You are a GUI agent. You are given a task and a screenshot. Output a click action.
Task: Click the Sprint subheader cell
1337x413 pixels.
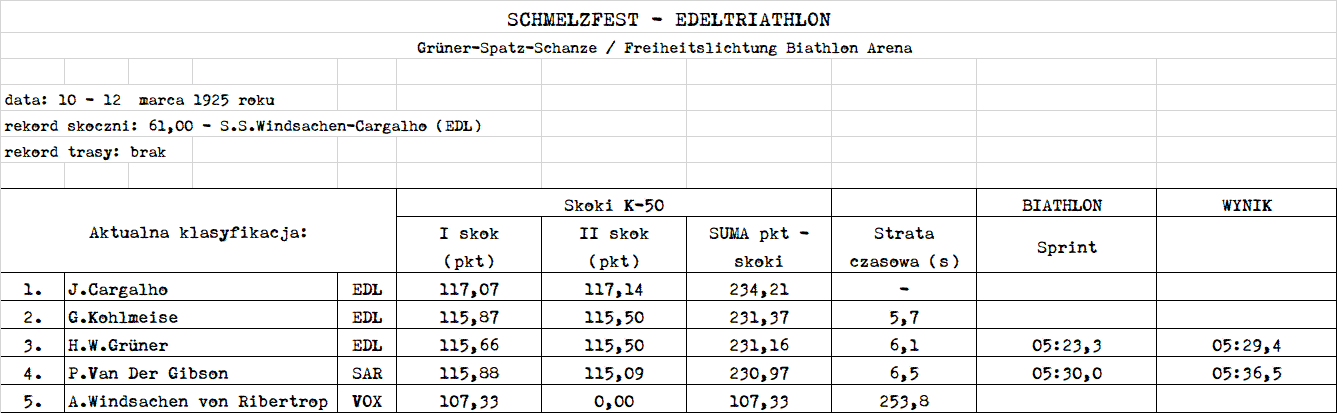(x=1066, y=247)
